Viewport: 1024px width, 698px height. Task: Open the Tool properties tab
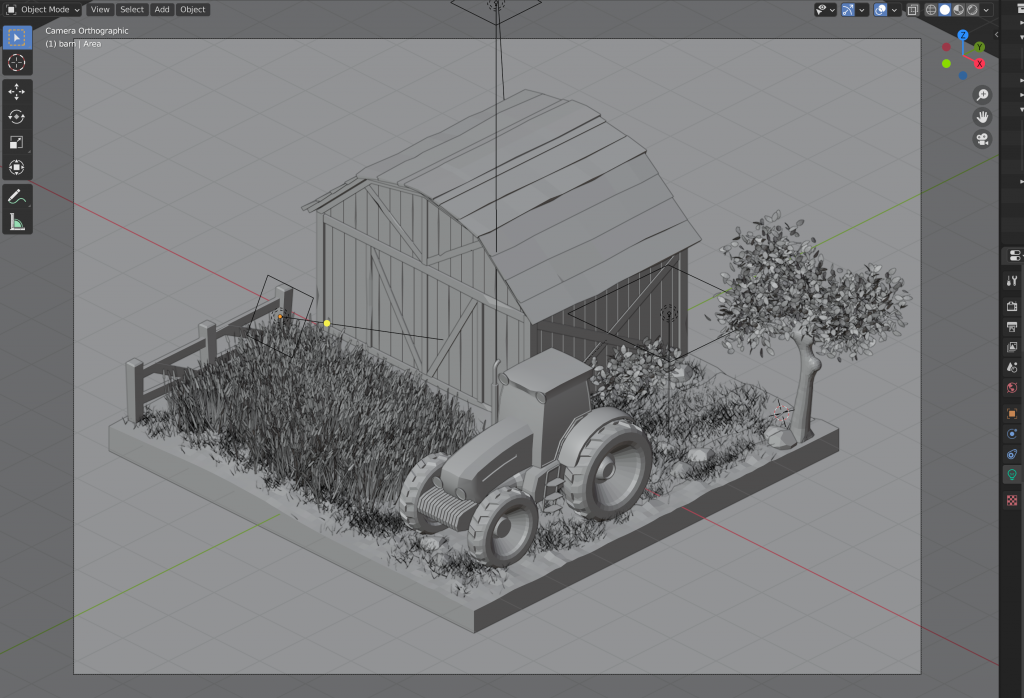tap(1012, 281)
